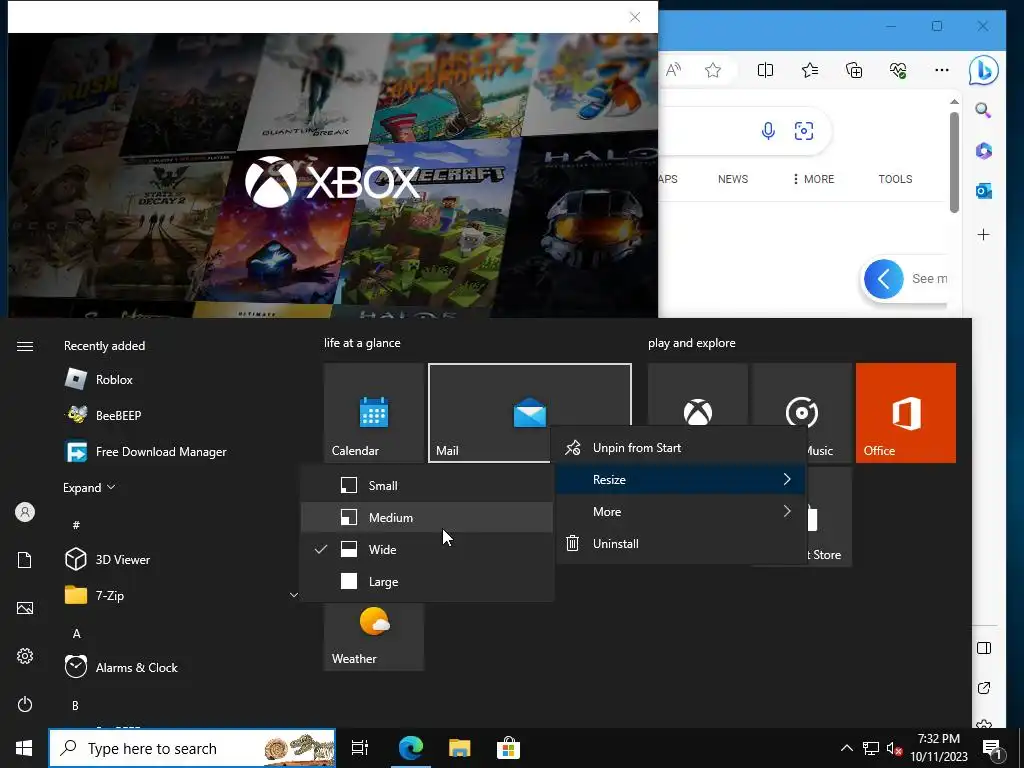
Task: Open Settings gear in Start sidebar
Action: tap(25, 656)
